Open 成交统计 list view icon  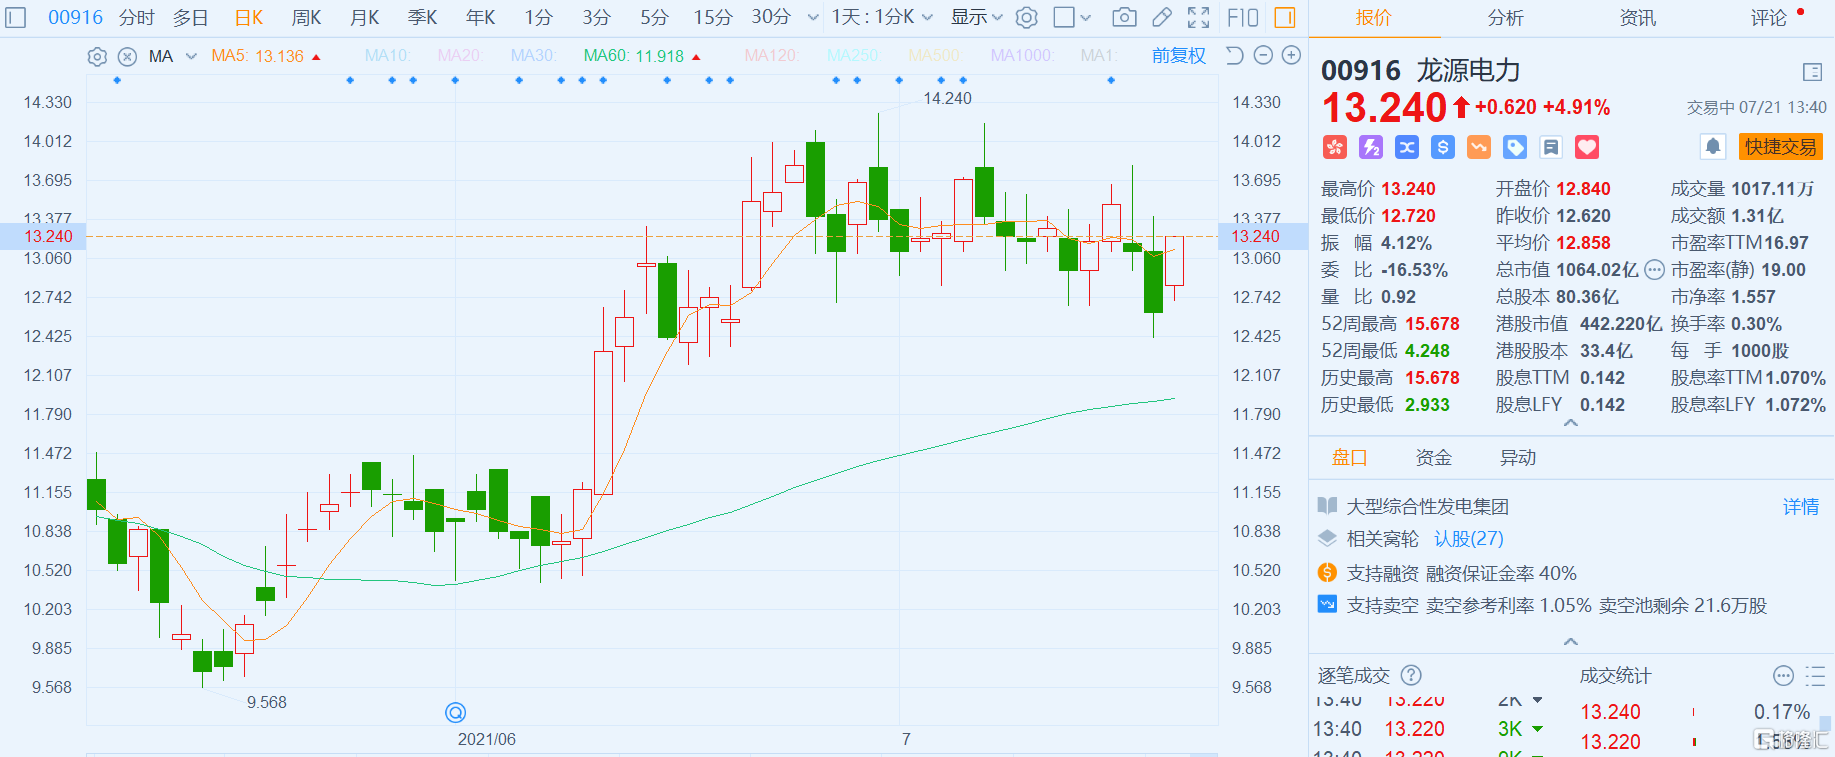[x=1815, y=675]
